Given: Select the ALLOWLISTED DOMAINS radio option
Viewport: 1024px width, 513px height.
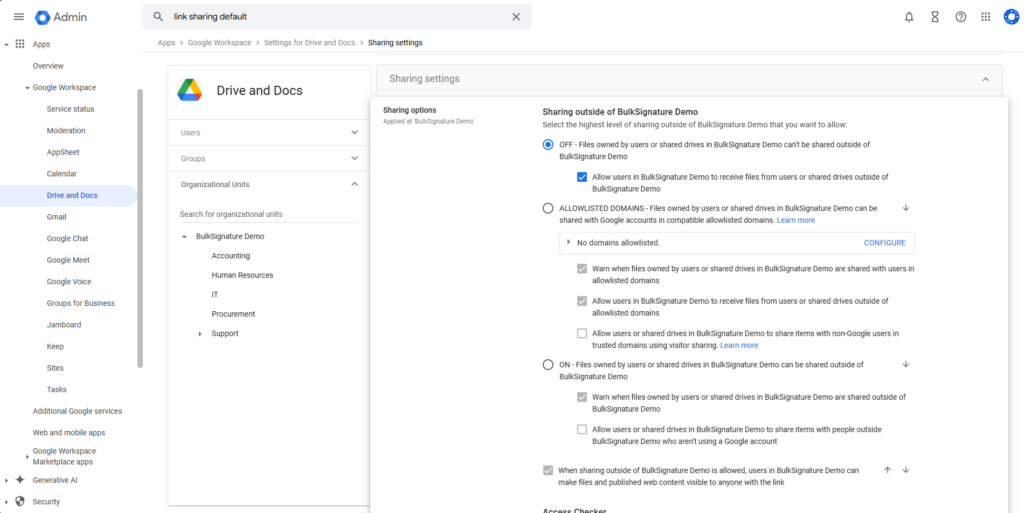Looking at the screenshot, I should (x=547, y=208).
